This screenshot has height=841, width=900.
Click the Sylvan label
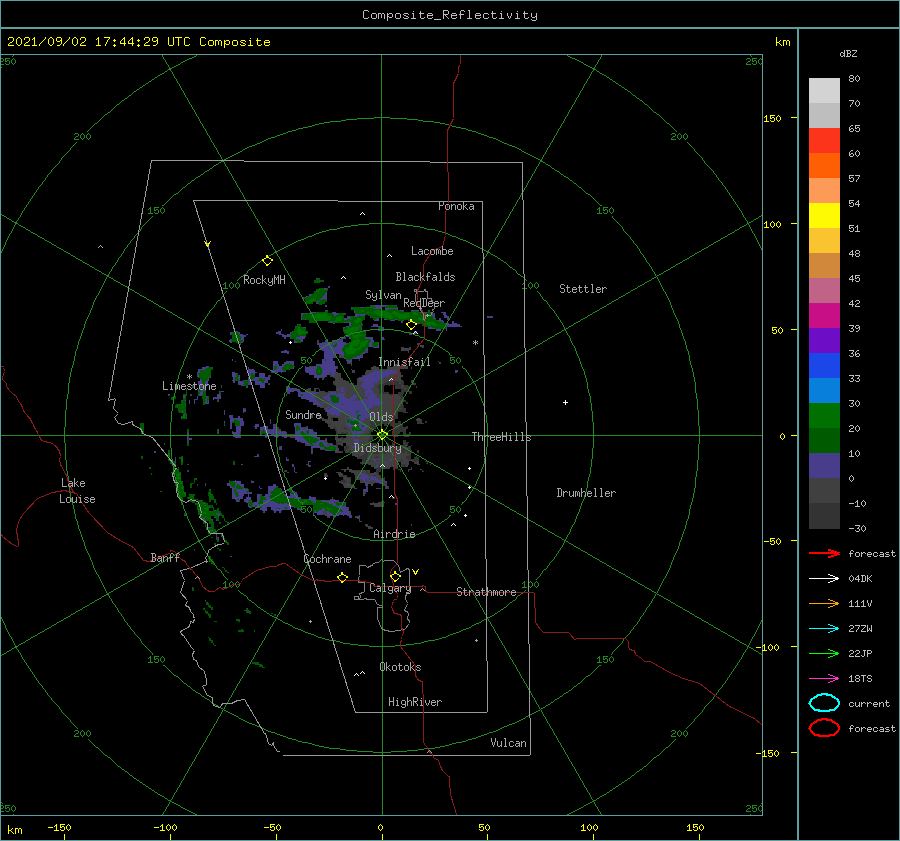(x=383, y=295)
